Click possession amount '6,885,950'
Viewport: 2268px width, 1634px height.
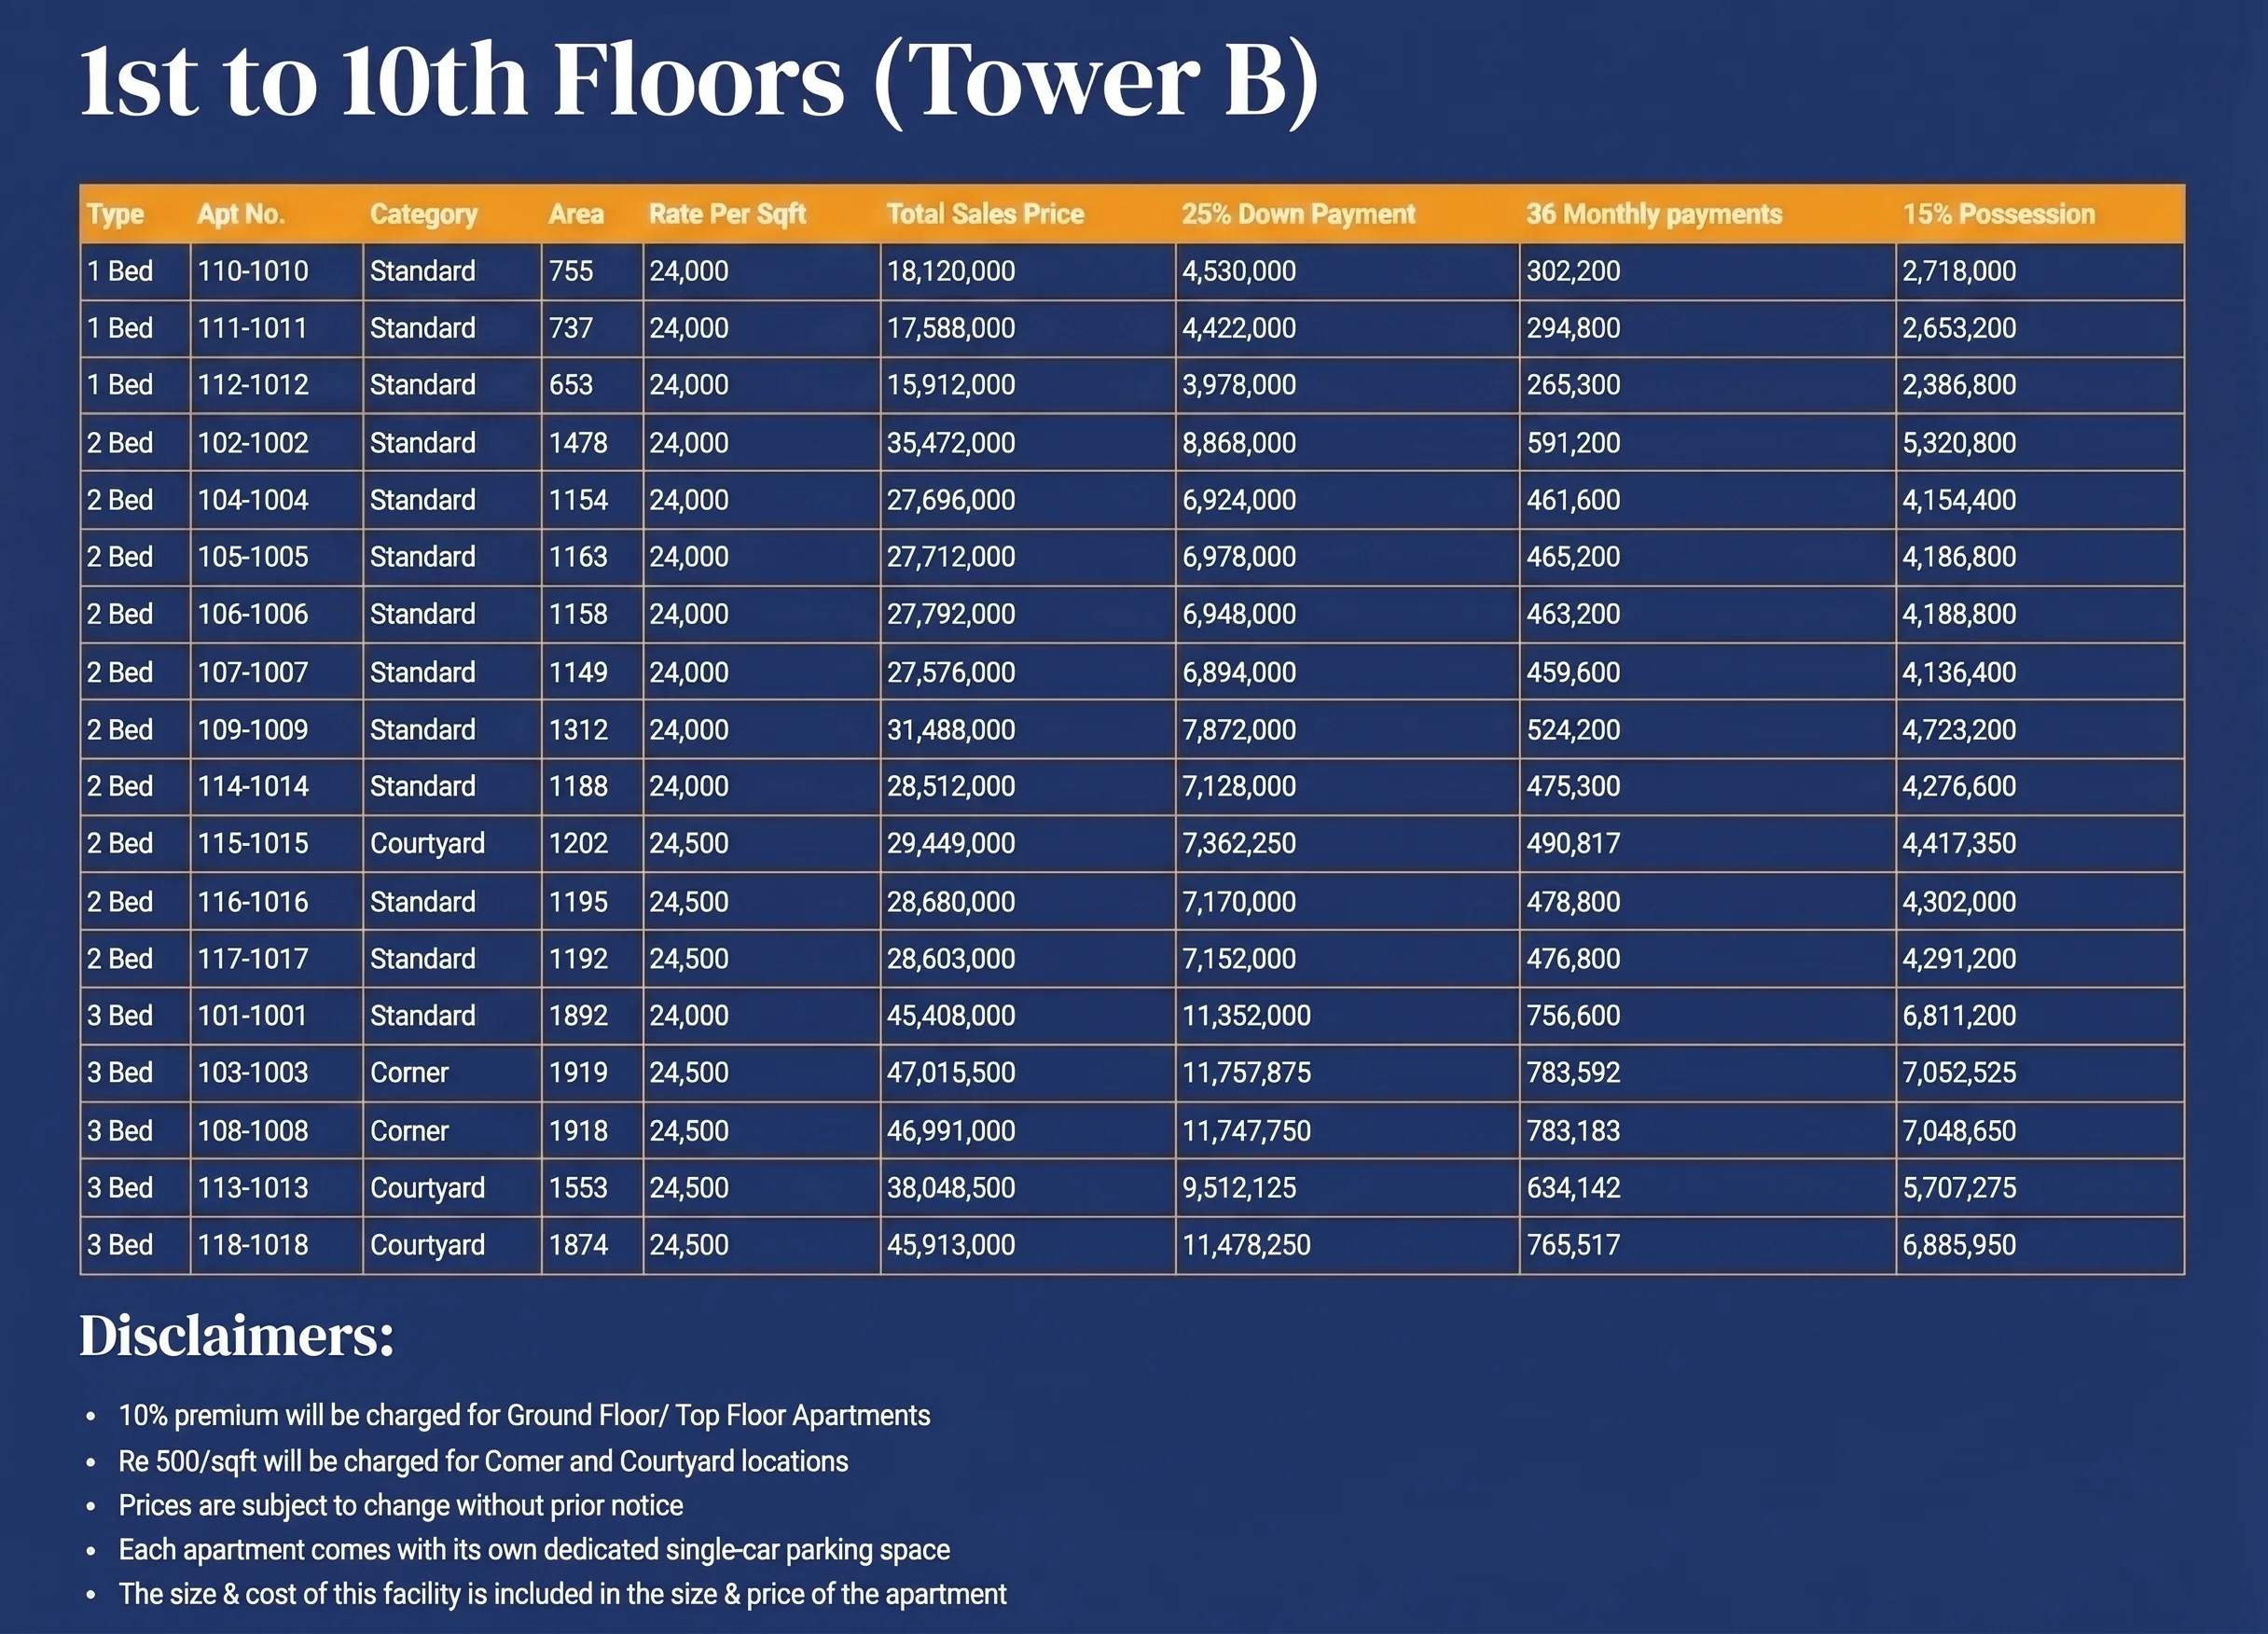point(1959,1245)
